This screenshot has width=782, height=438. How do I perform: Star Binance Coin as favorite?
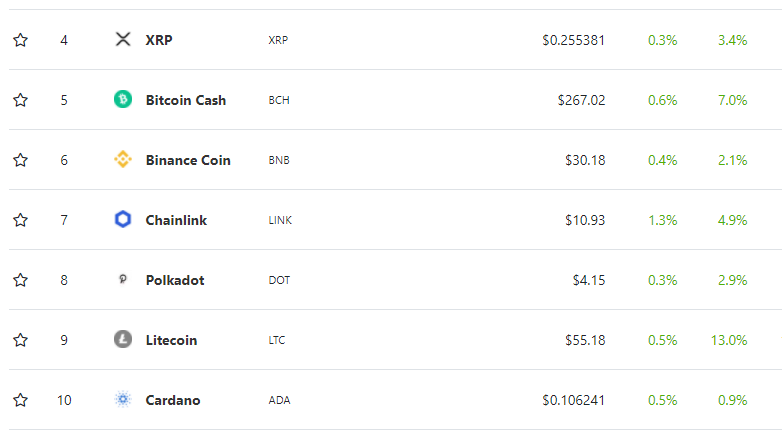(20, 160)
